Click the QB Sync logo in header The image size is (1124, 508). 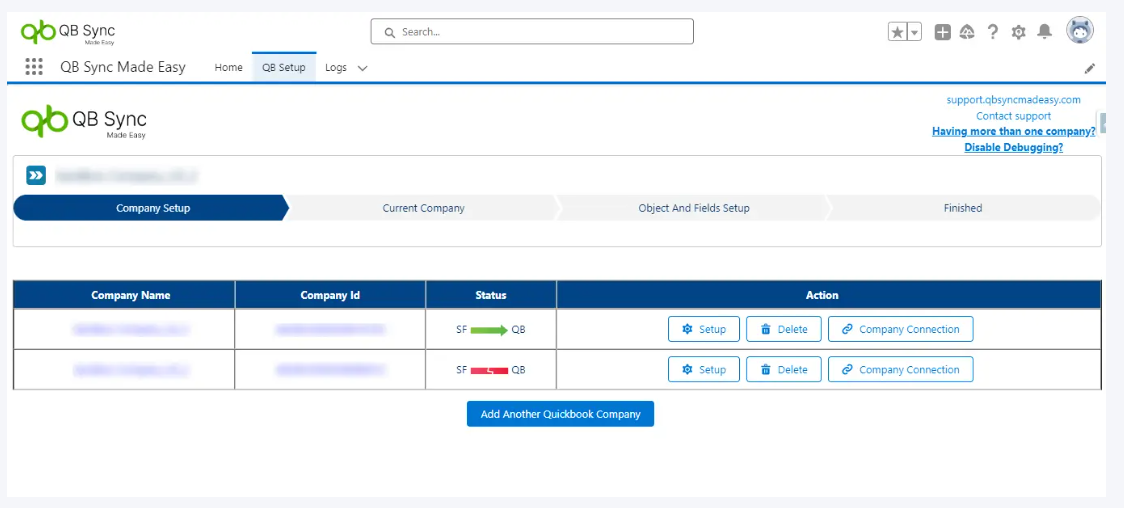coord(67,32)
